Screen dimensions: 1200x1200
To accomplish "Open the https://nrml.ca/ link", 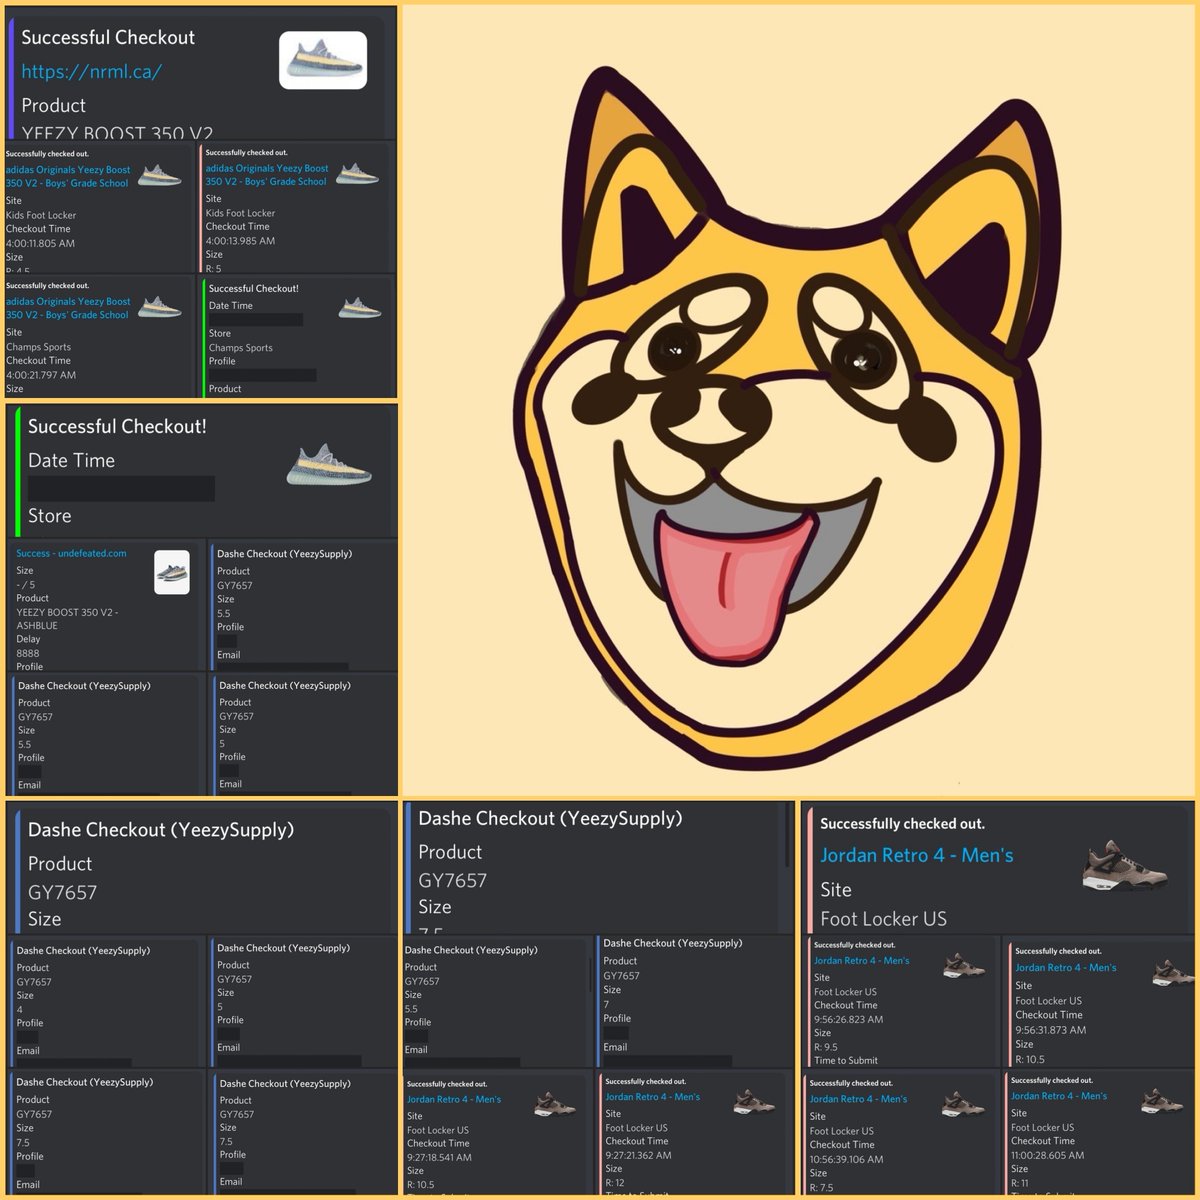I will coord(91,71).
